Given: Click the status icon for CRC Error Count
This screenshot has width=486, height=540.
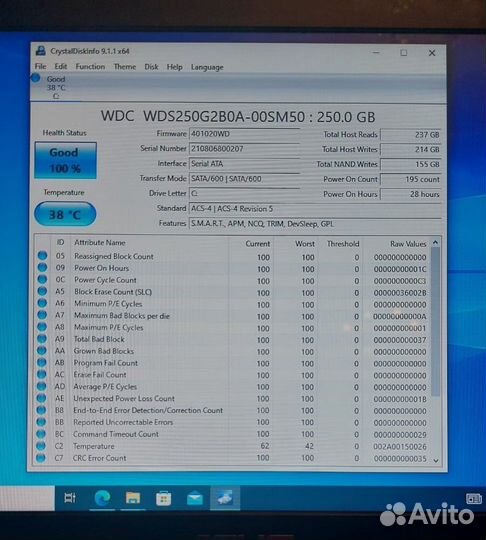Looking at the screenshot, I should tap(41, 458).
